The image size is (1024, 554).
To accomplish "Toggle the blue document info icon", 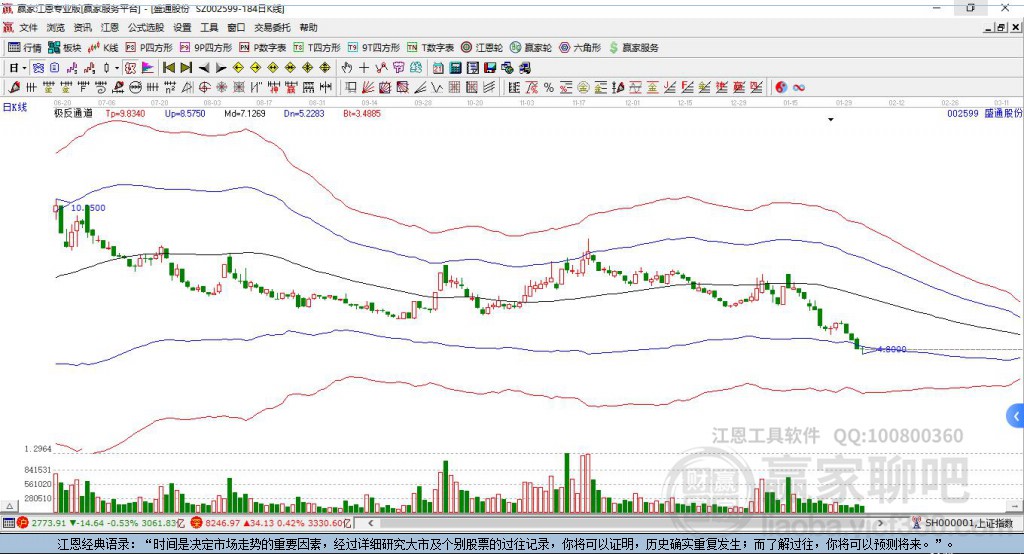I will [x=54, y=68].
